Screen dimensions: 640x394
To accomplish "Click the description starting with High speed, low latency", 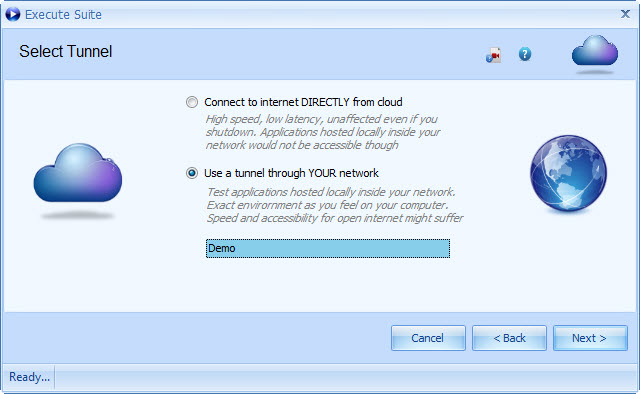I will 322,132.
